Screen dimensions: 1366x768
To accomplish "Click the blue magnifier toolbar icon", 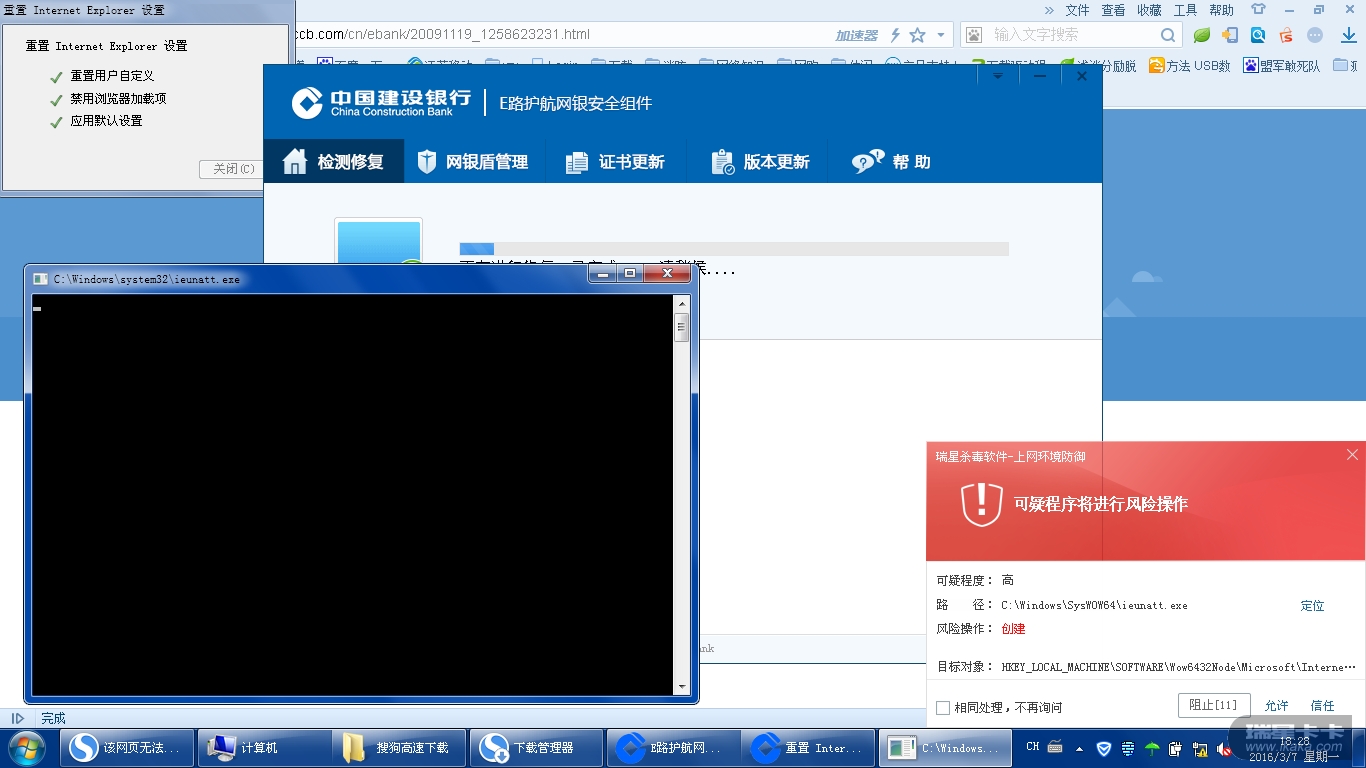I will coord(1258,35).
